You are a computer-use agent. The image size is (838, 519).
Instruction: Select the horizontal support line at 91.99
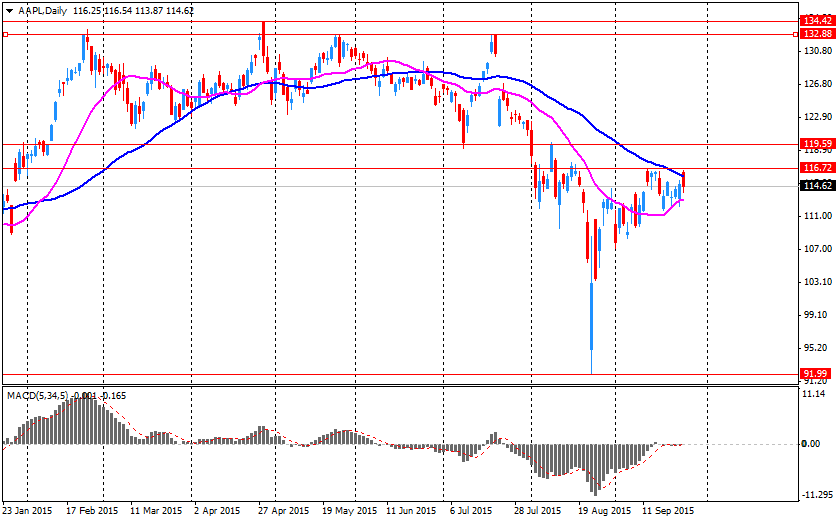(x=401, y=375)
